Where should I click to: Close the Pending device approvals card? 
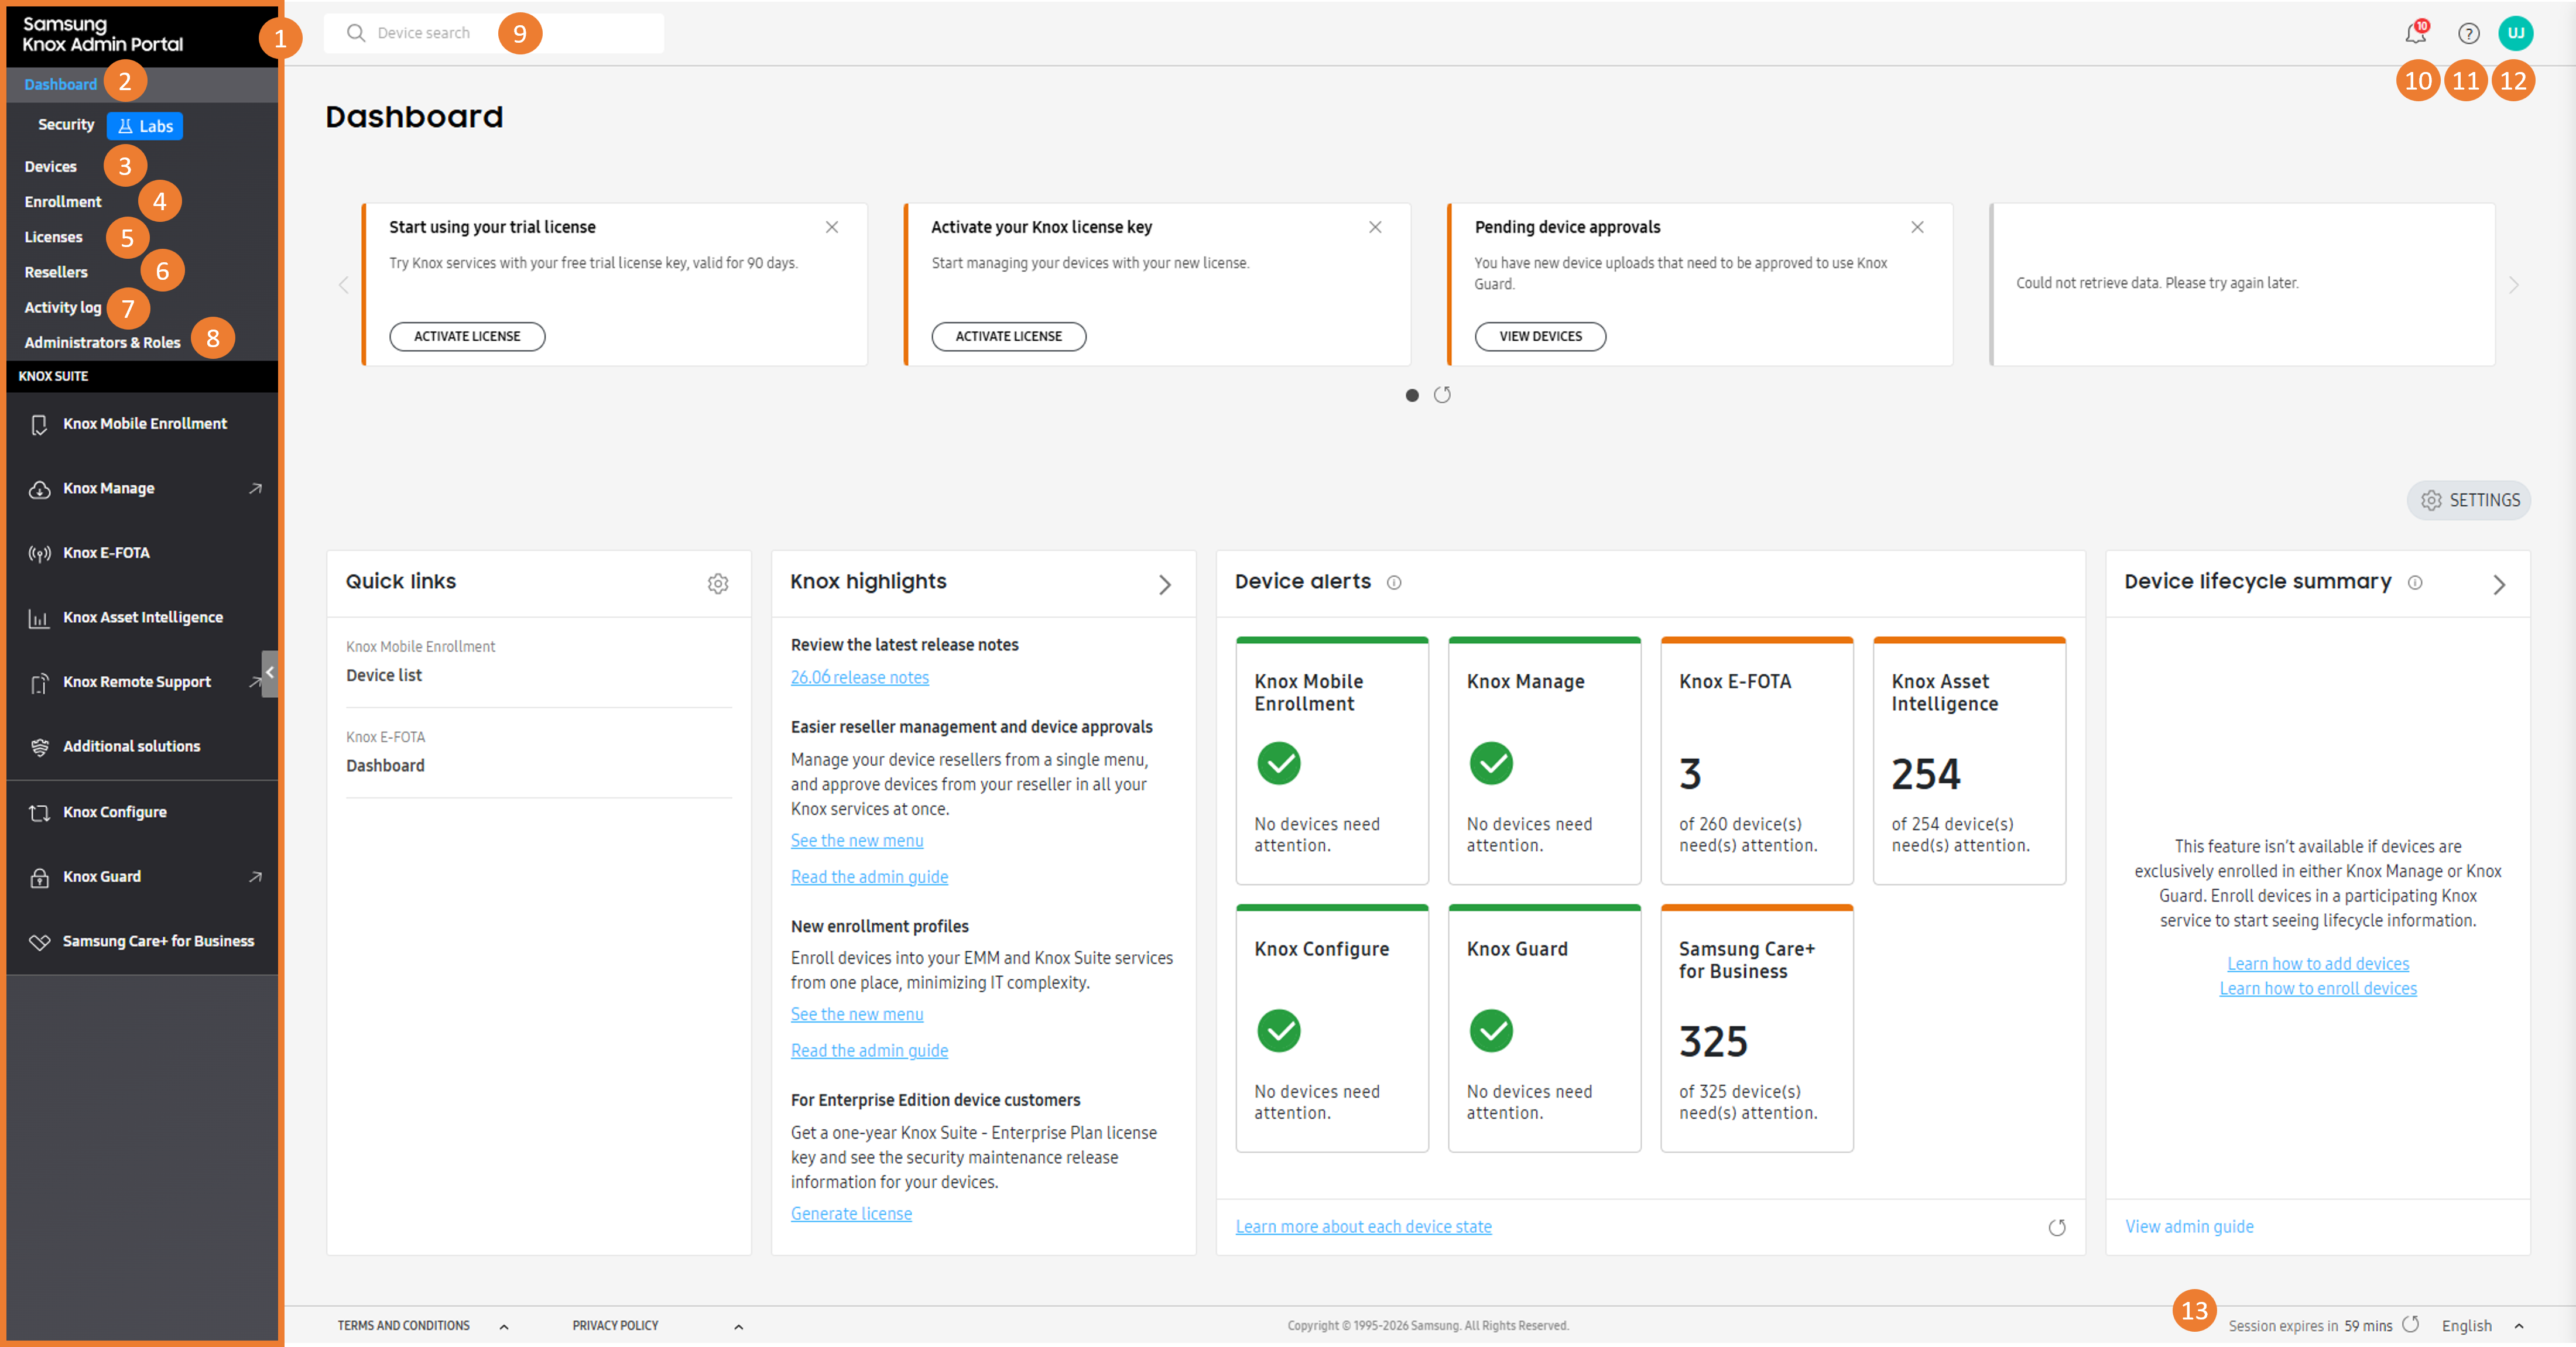pyautogui.click(x=1917, y=227)
